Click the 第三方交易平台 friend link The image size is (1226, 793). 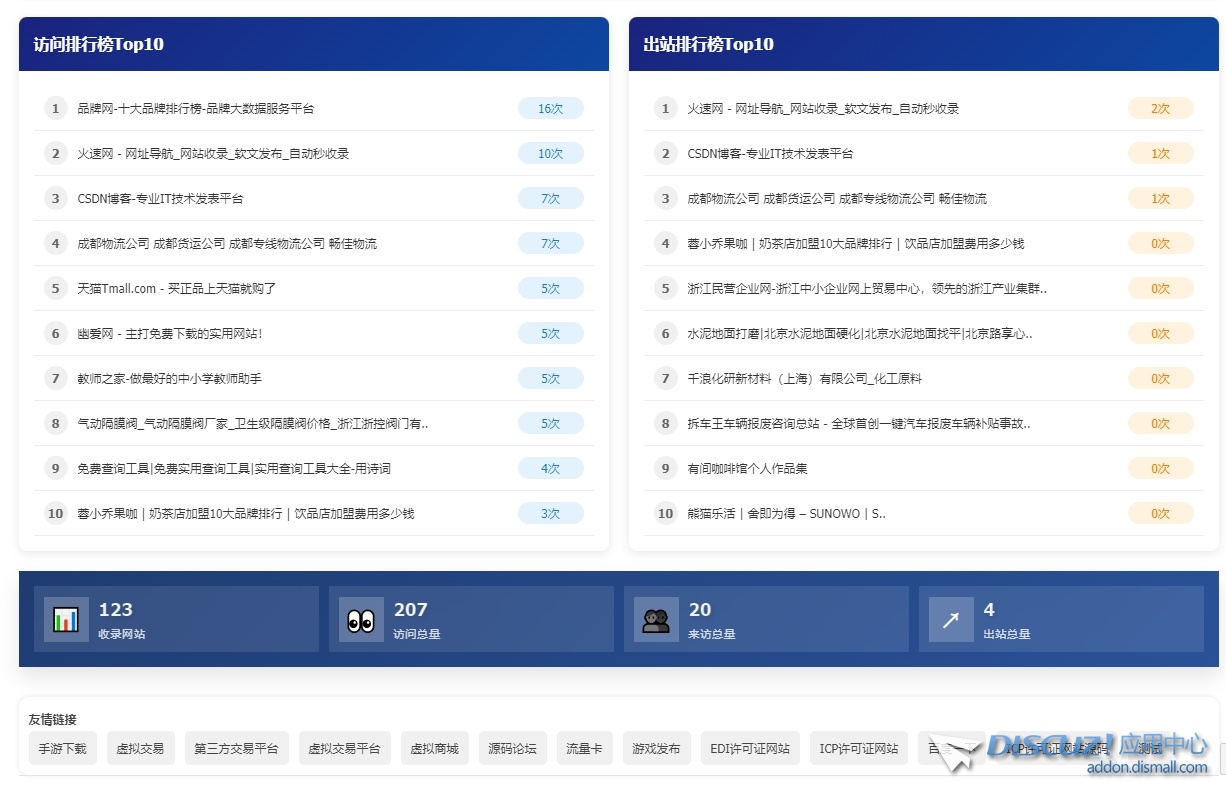pyautogui.click(x=237, y=748)
